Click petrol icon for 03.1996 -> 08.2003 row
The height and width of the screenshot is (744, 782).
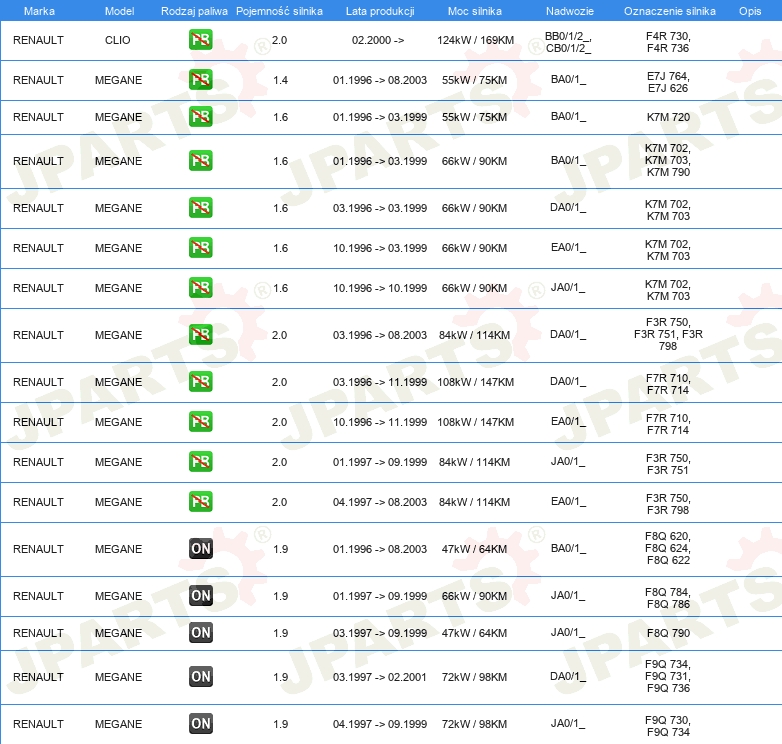200,335
